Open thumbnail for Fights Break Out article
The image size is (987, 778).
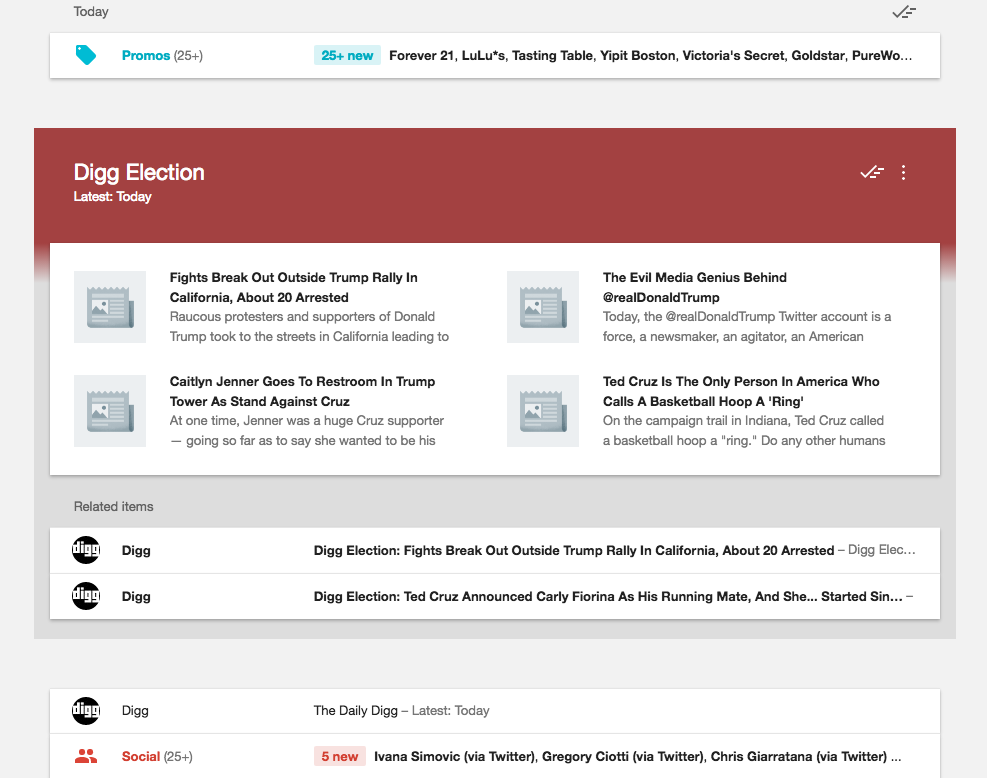tap(110, 307)
